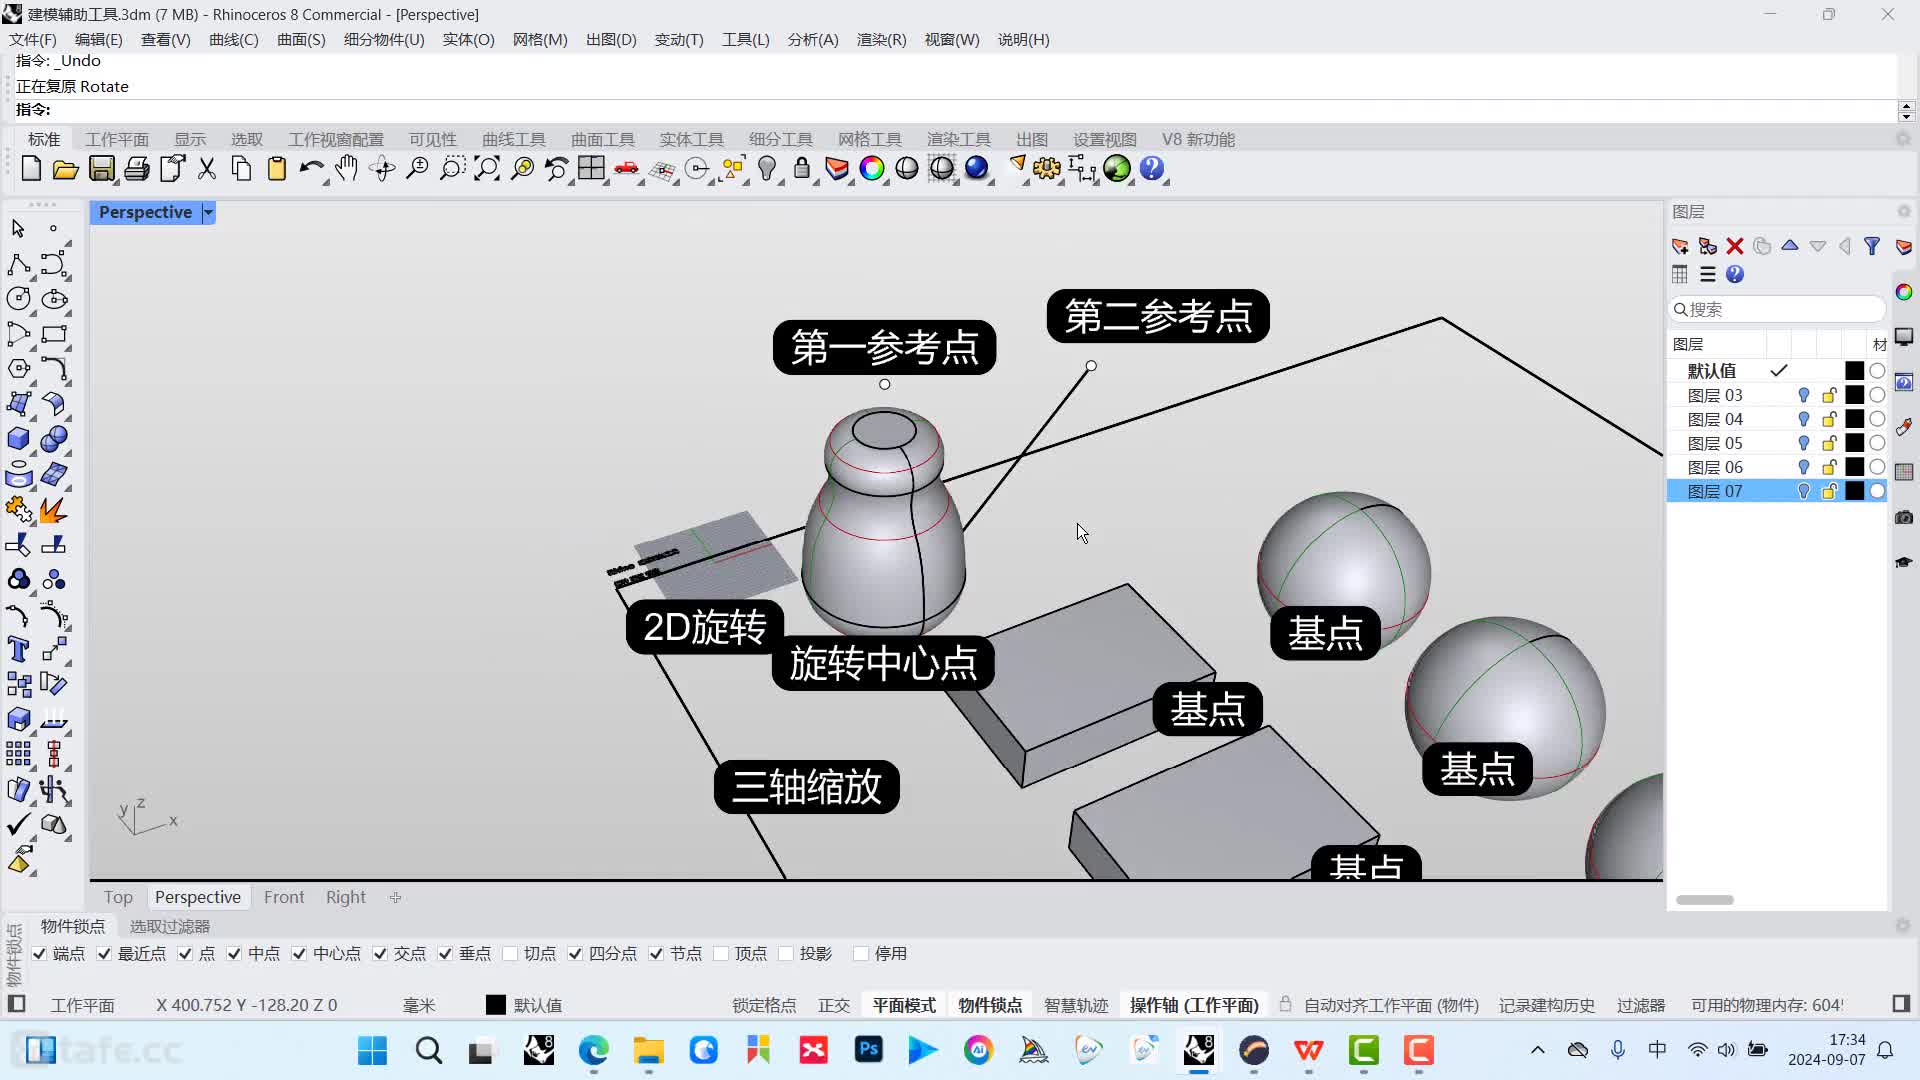
Task: Click the layers panel horizontal scrollbar
Action: click(1705, 900)
